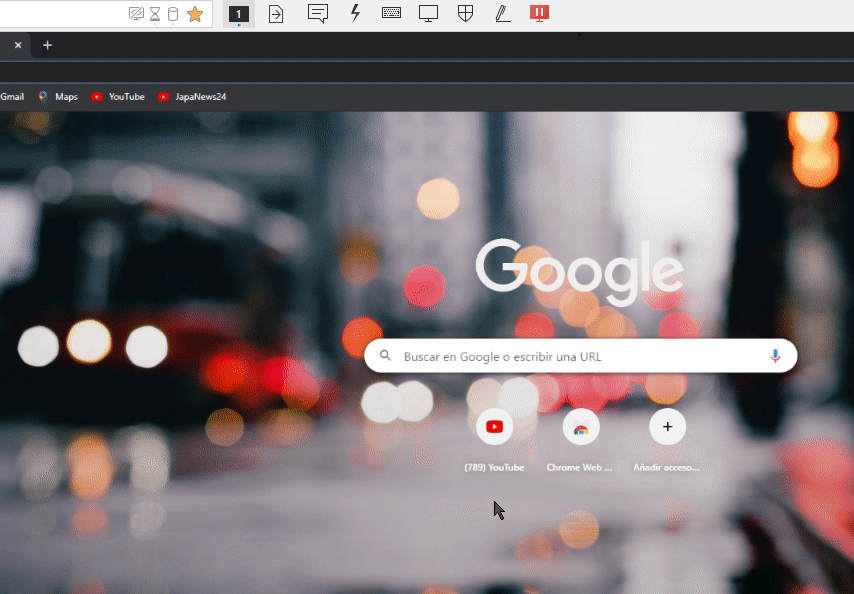The width and height of the screenshot is (854, 594).
Task: Click the red session recording icon
Action: (539, 13)
